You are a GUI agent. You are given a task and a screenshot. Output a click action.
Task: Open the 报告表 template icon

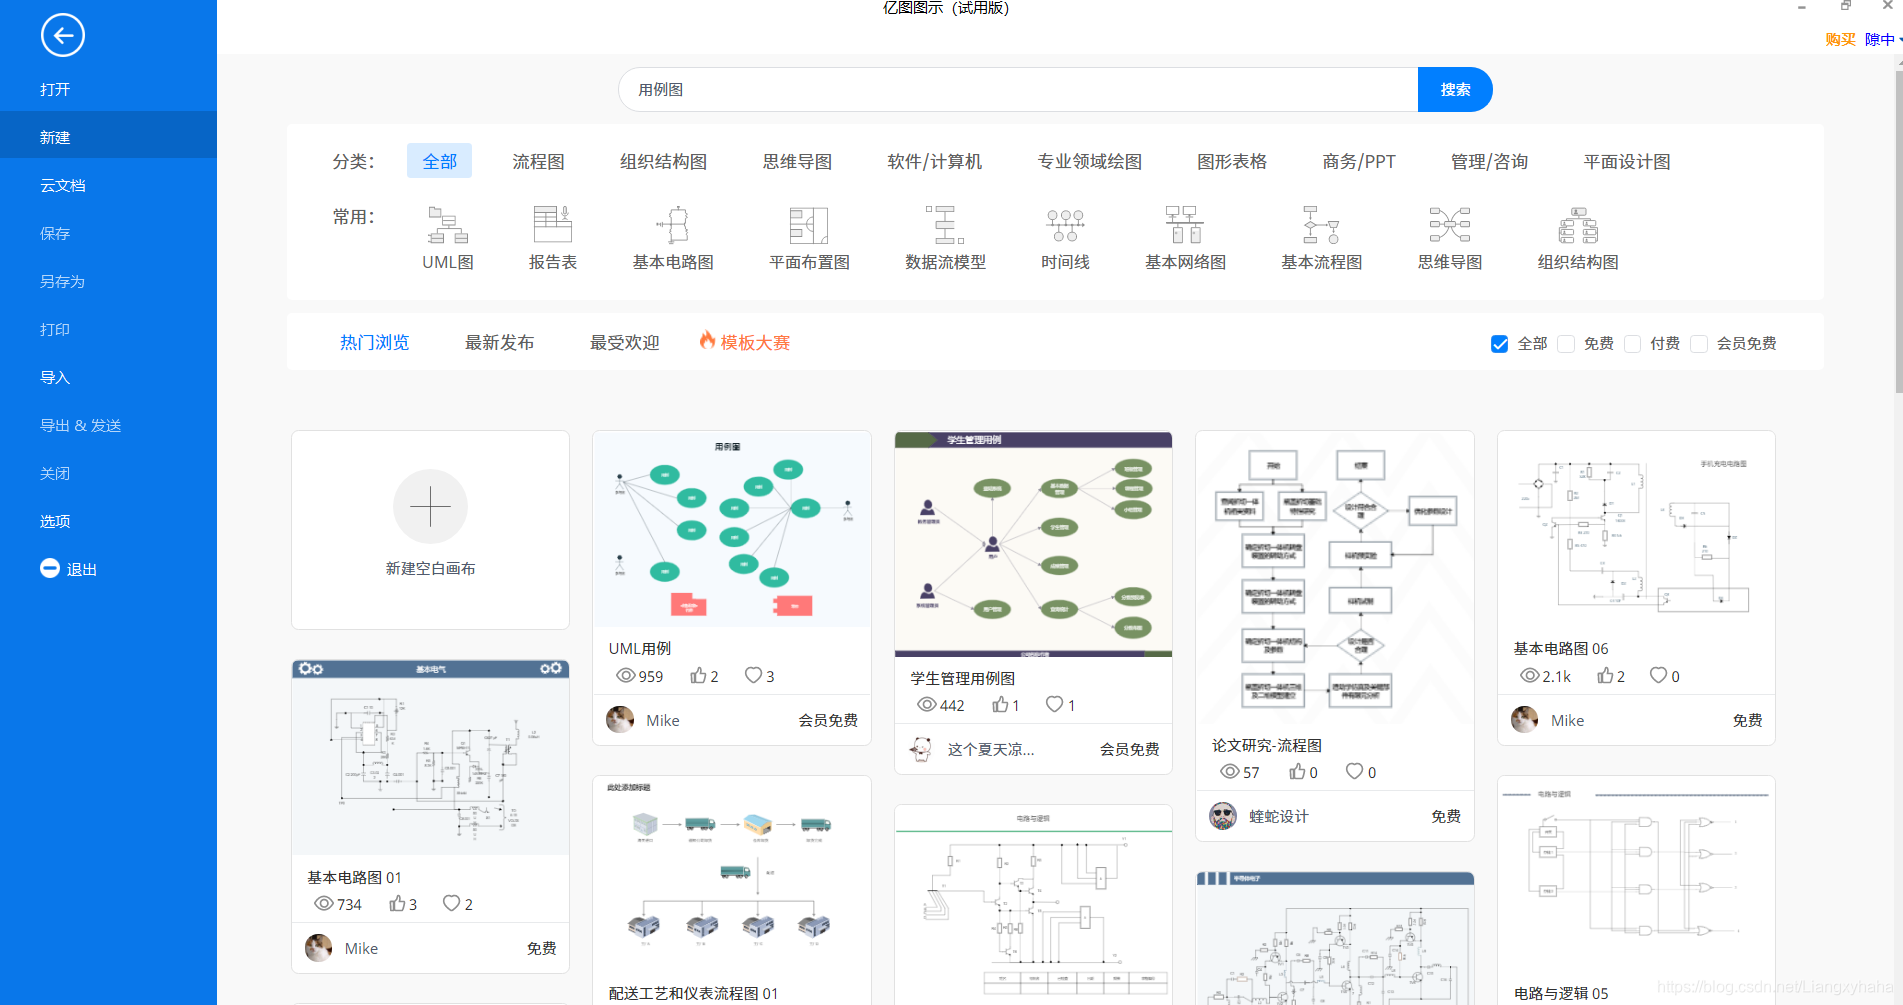[552, 225]
